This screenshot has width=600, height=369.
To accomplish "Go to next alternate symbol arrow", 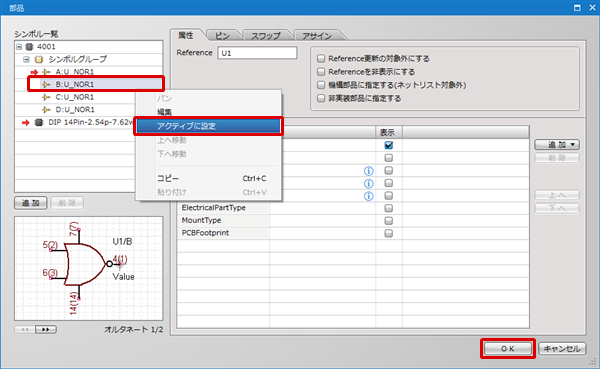I will [x=46, y=329].
